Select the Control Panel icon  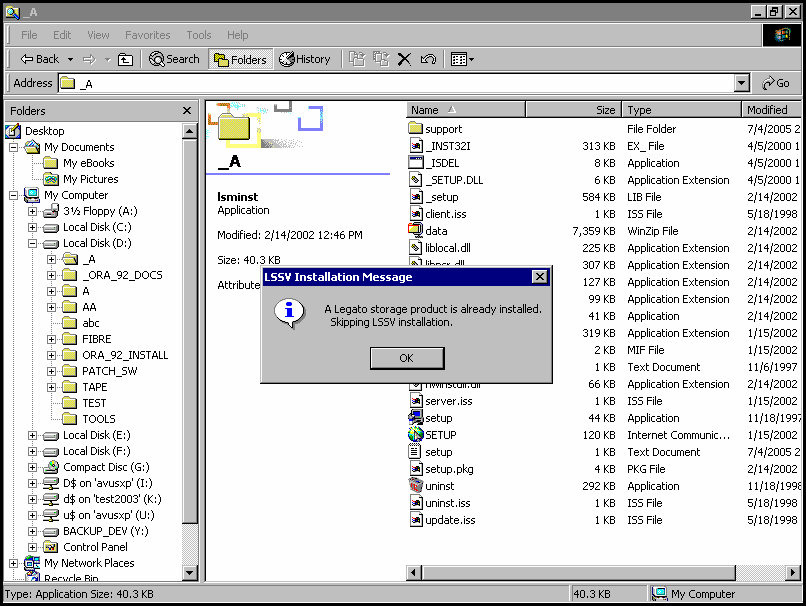51,547
